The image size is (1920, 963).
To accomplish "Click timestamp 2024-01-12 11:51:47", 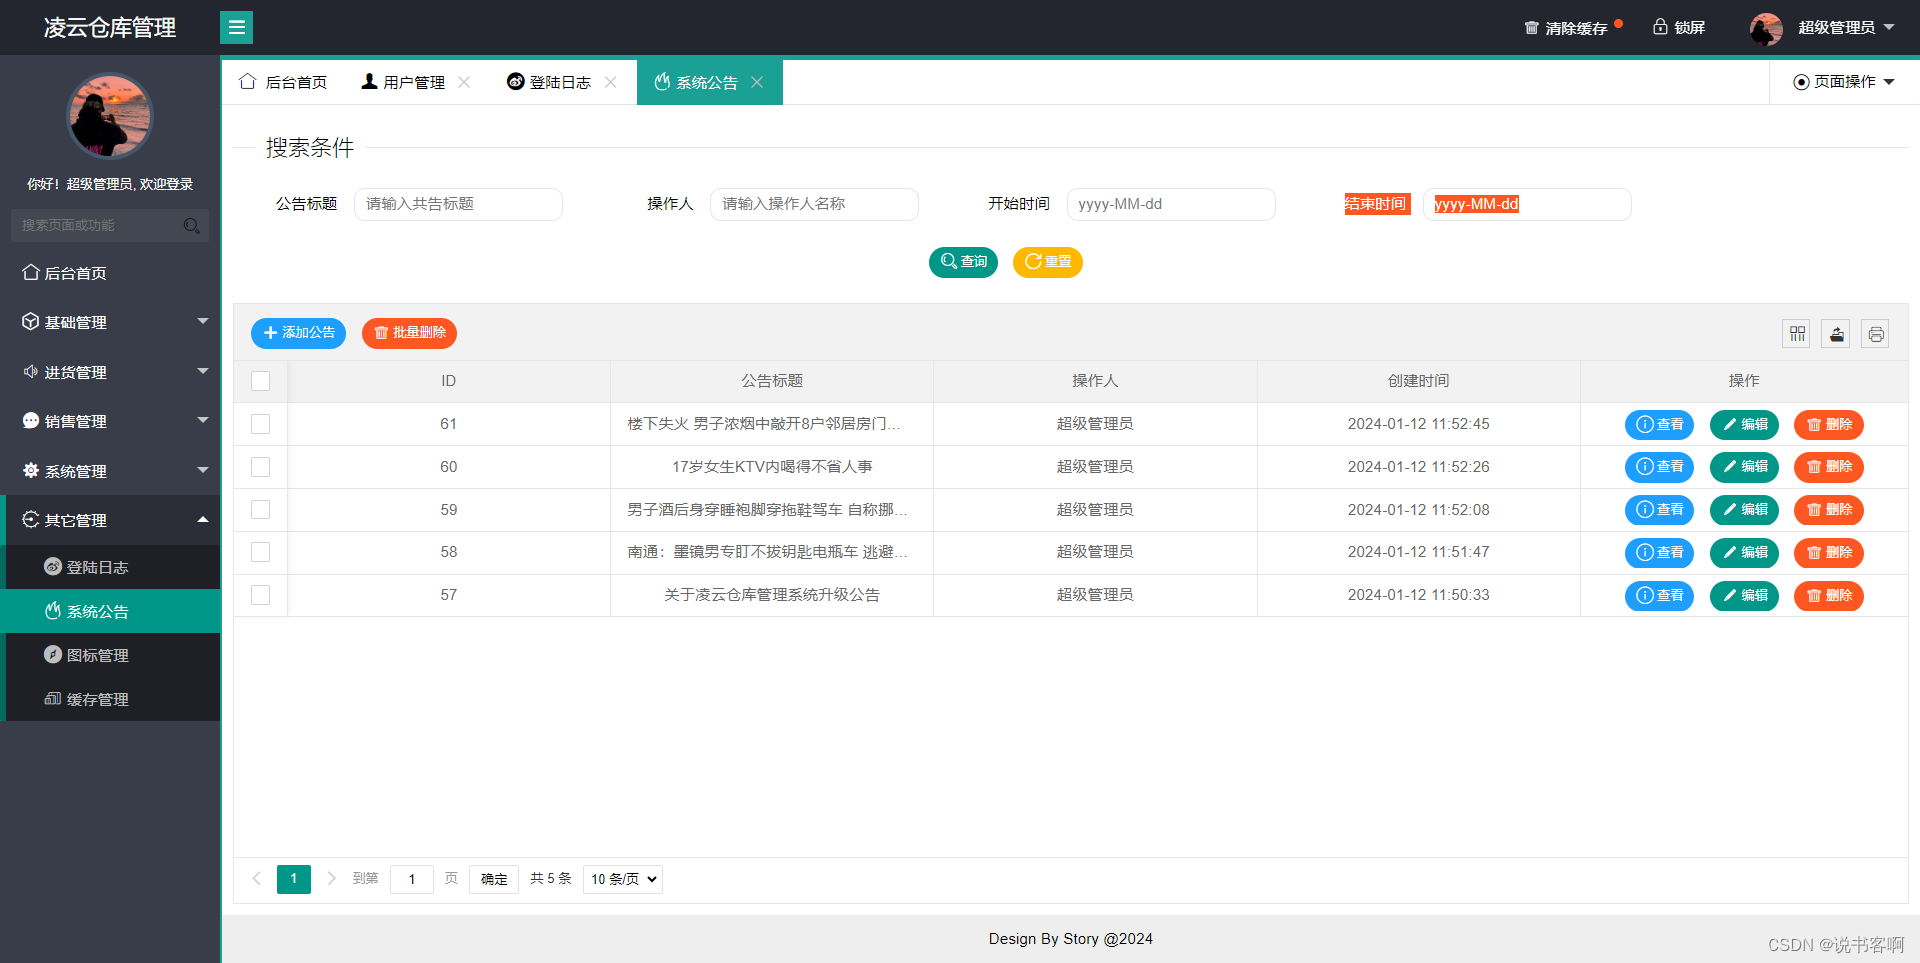I will (1418, 552).
